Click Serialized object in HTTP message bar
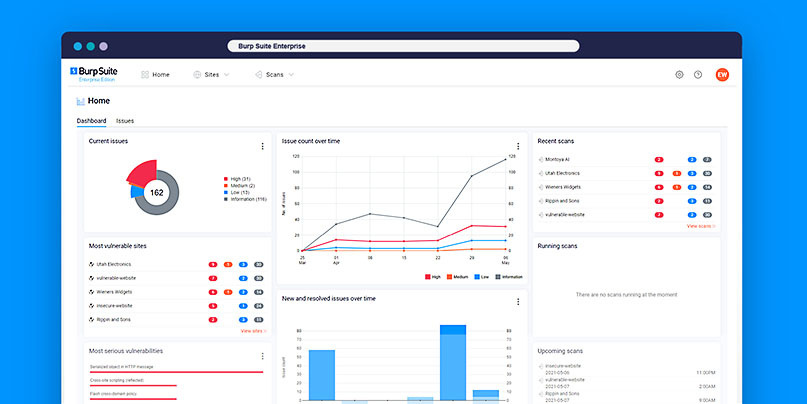 click(176, 372)
